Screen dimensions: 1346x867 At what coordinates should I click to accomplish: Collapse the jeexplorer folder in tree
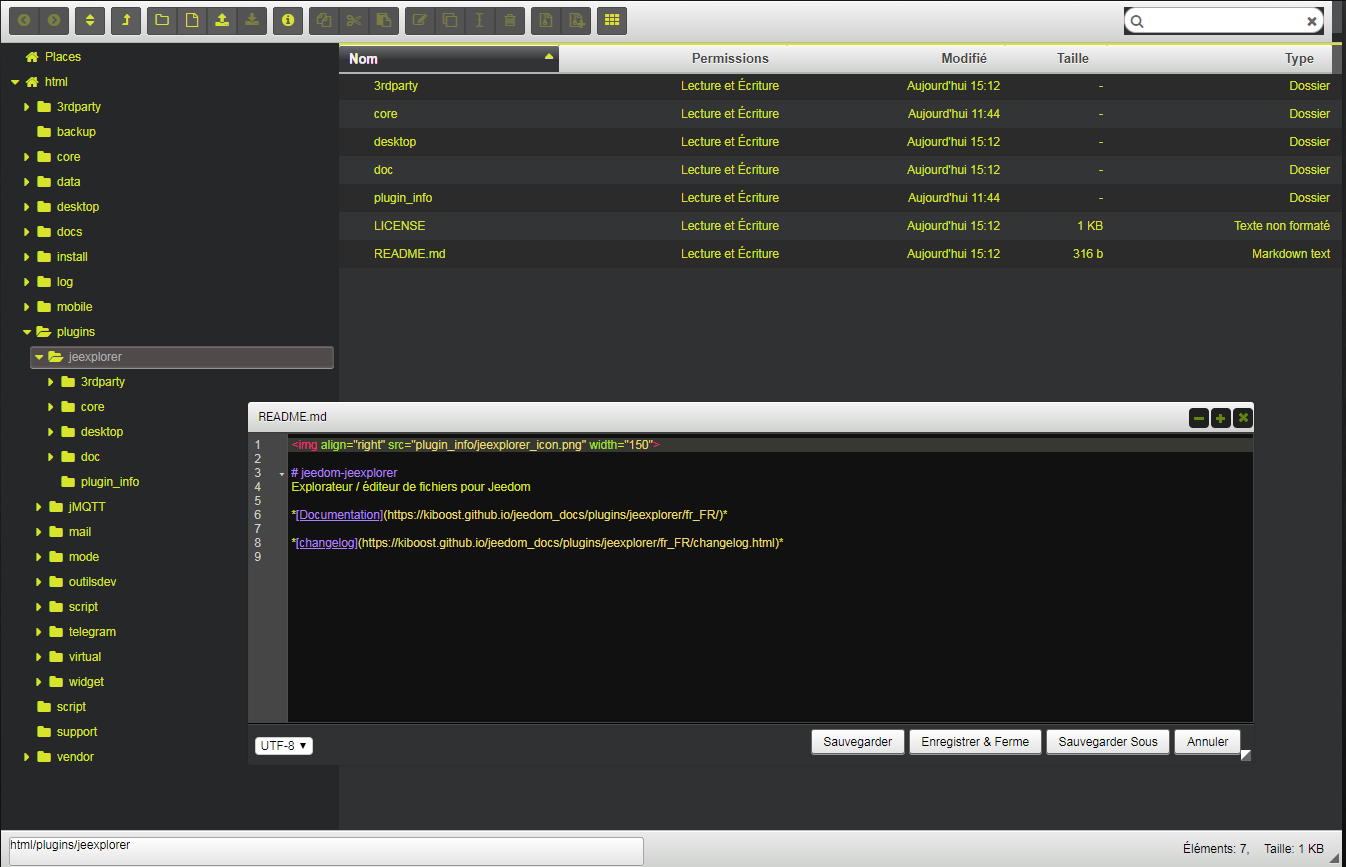pos(39,357)
